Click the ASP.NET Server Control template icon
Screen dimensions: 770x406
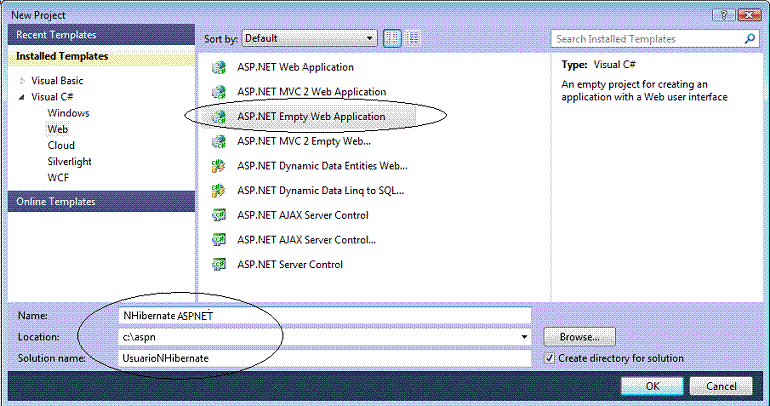(219, 265)
